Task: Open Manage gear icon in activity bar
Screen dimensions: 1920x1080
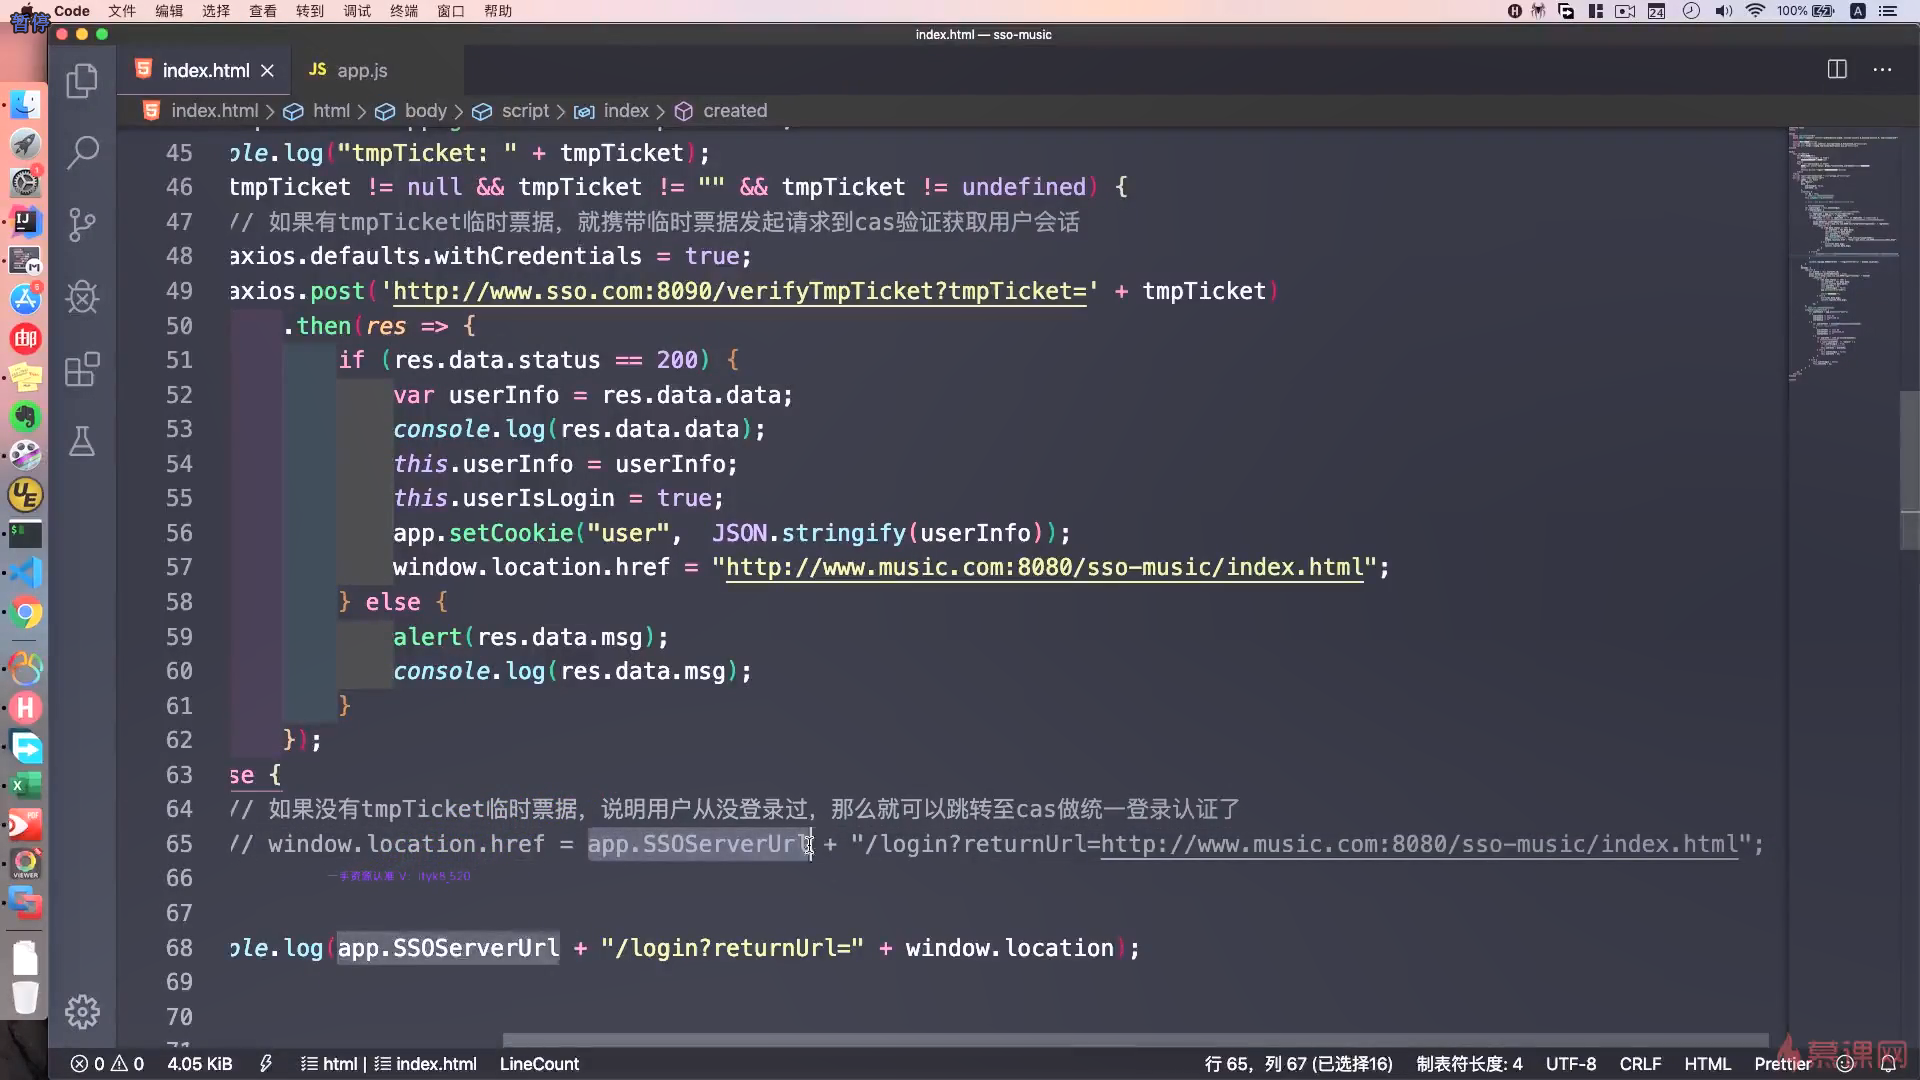Action: tap(82, 1012)
